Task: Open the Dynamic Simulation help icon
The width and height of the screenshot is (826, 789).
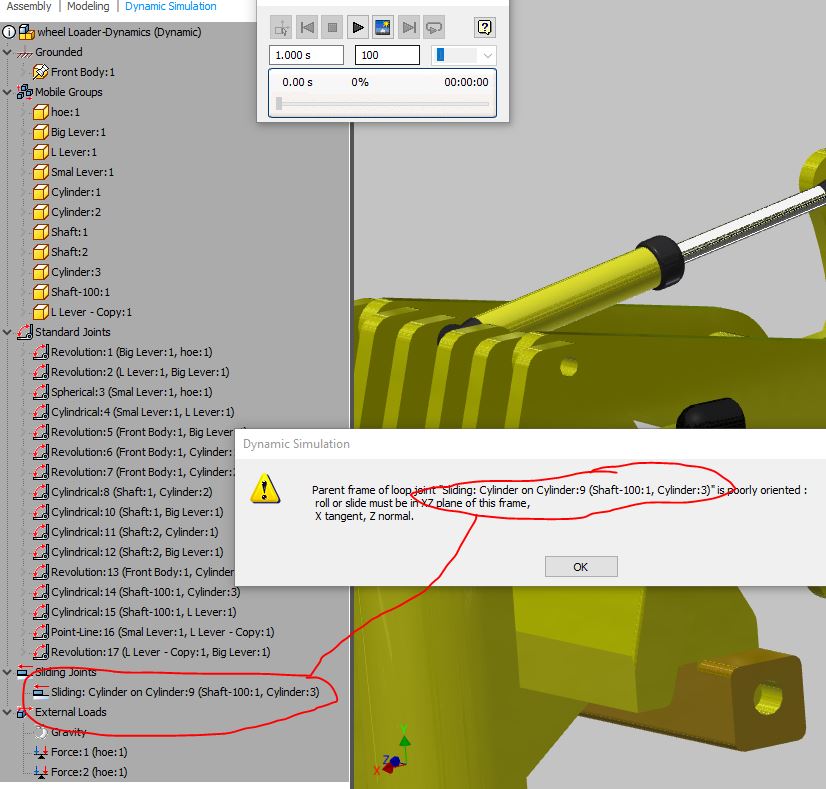Action: tap(483, 27)
